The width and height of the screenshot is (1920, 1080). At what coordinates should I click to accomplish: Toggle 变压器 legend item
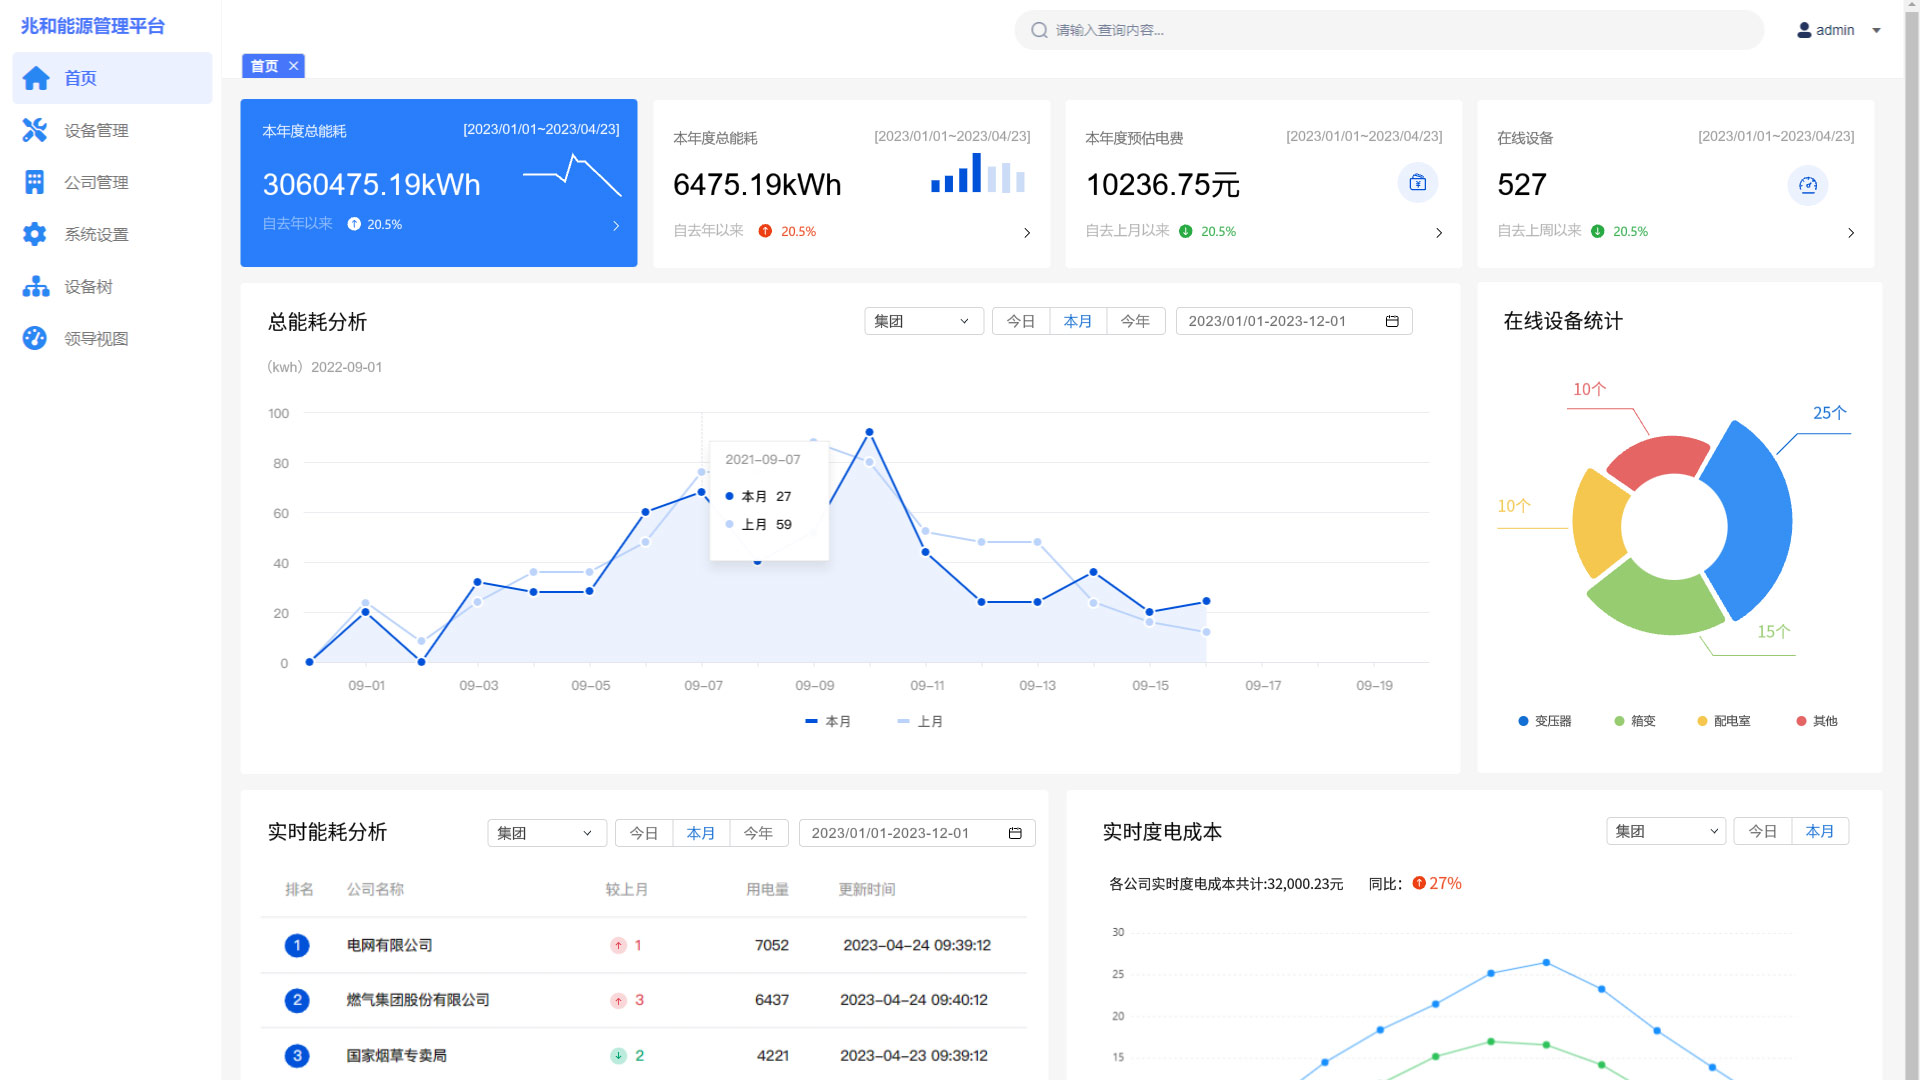[x=1545, y=721]
